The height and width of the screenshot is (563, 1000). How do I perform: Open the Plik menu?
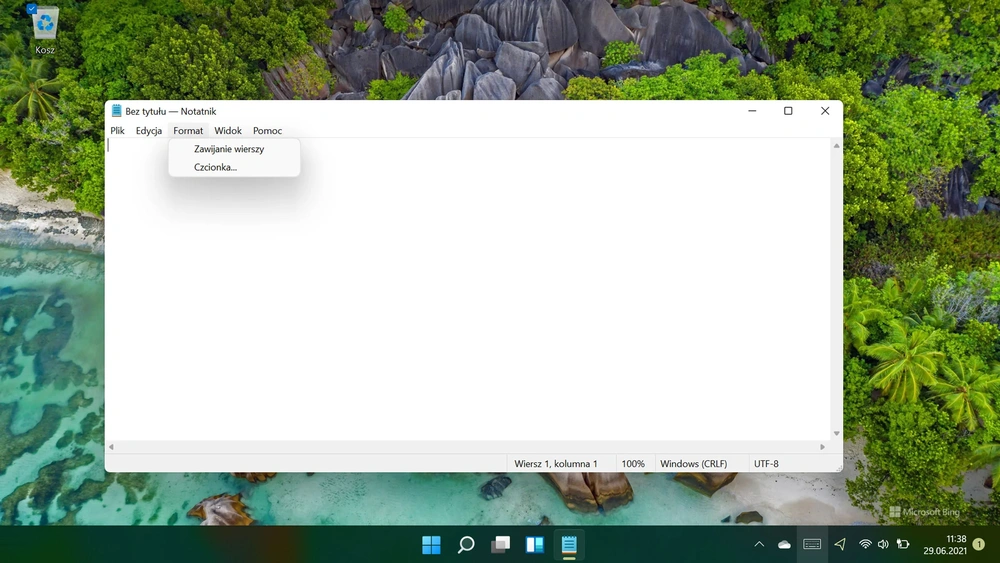click(117, 131)
